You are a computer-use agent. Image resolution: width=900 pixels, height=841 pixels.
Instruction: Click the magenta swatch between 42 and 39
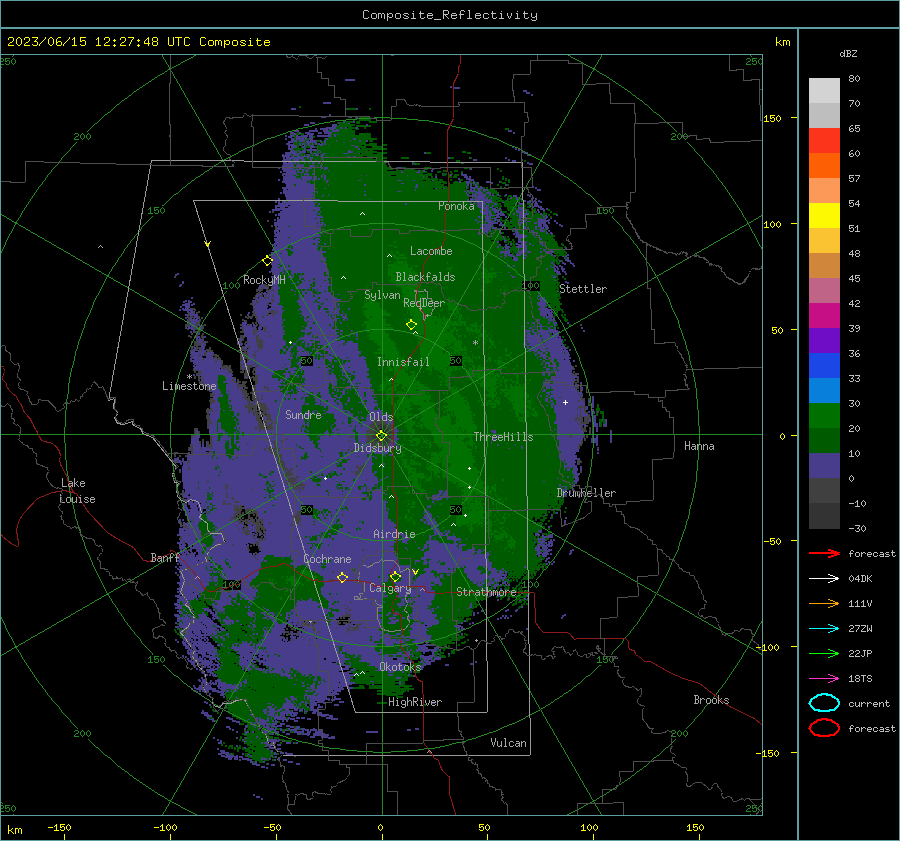pos(824,316)
